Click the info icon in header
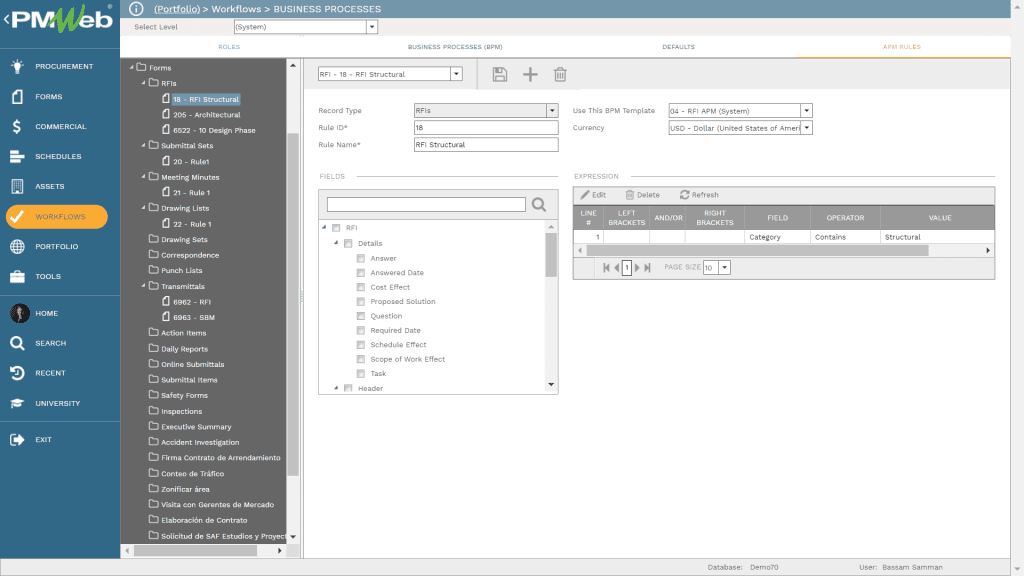The width and height of the screenshot is (1024, 576). 136,8
